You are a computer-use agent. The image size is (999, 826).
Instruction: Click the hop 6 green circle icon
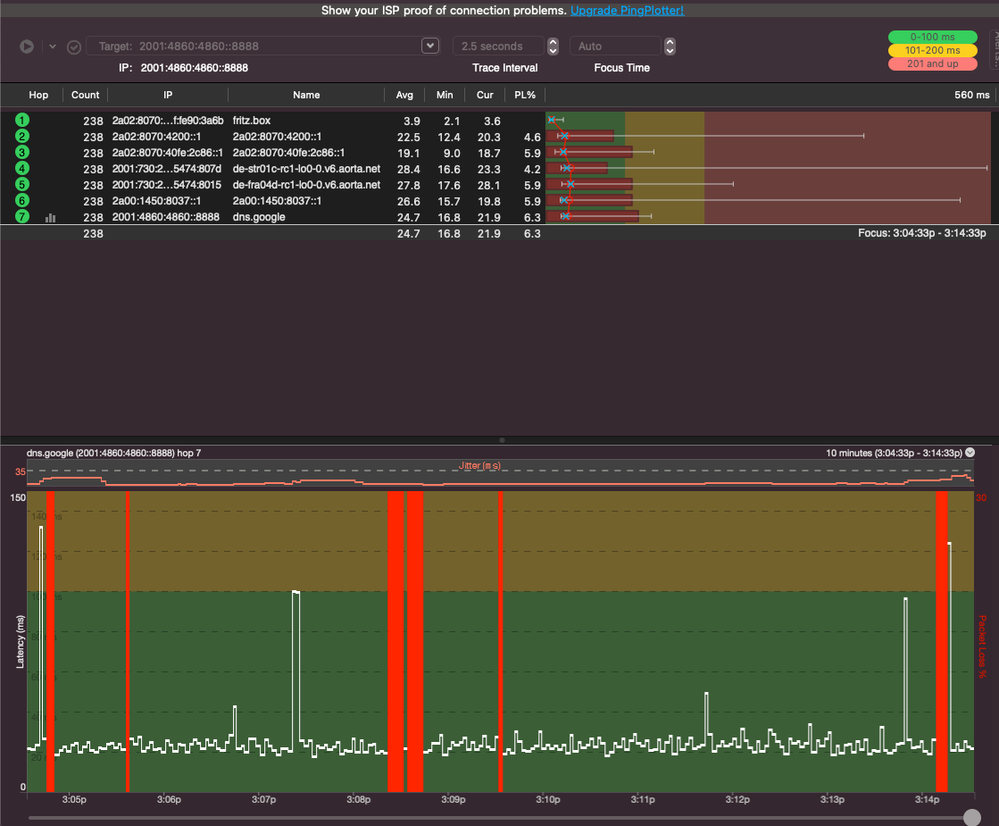(22, 201)
